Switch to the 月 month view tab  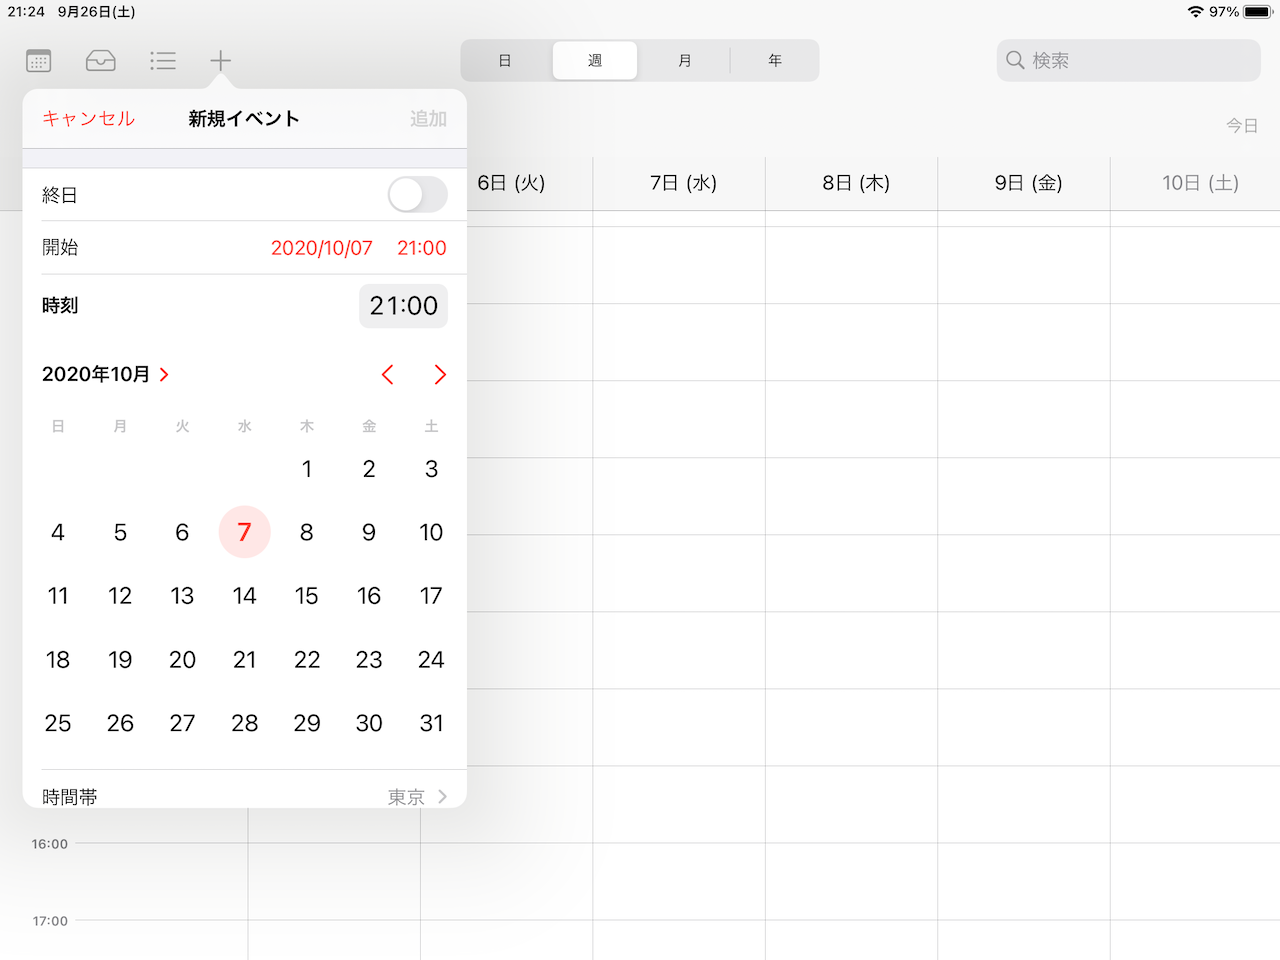click(684, 61)
